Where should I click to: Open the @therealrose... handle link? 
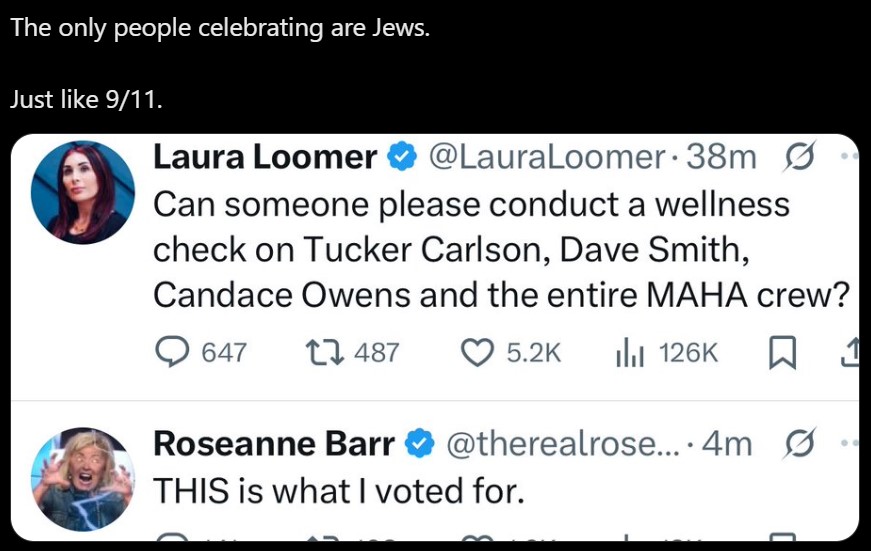tap(563, 444)
